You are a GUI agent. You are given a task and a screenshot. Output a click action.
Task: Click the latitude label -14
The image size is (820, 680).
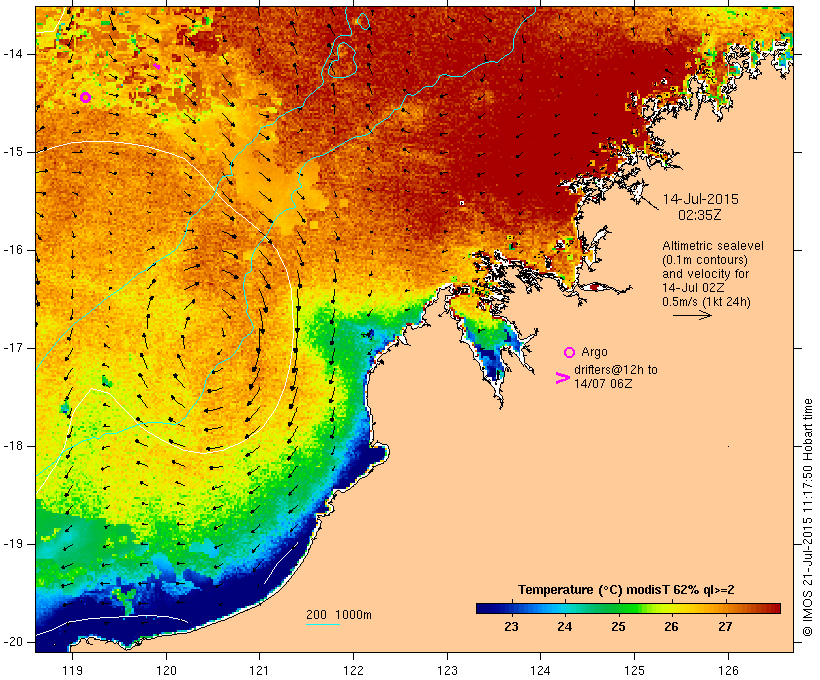tap(13, 54)
